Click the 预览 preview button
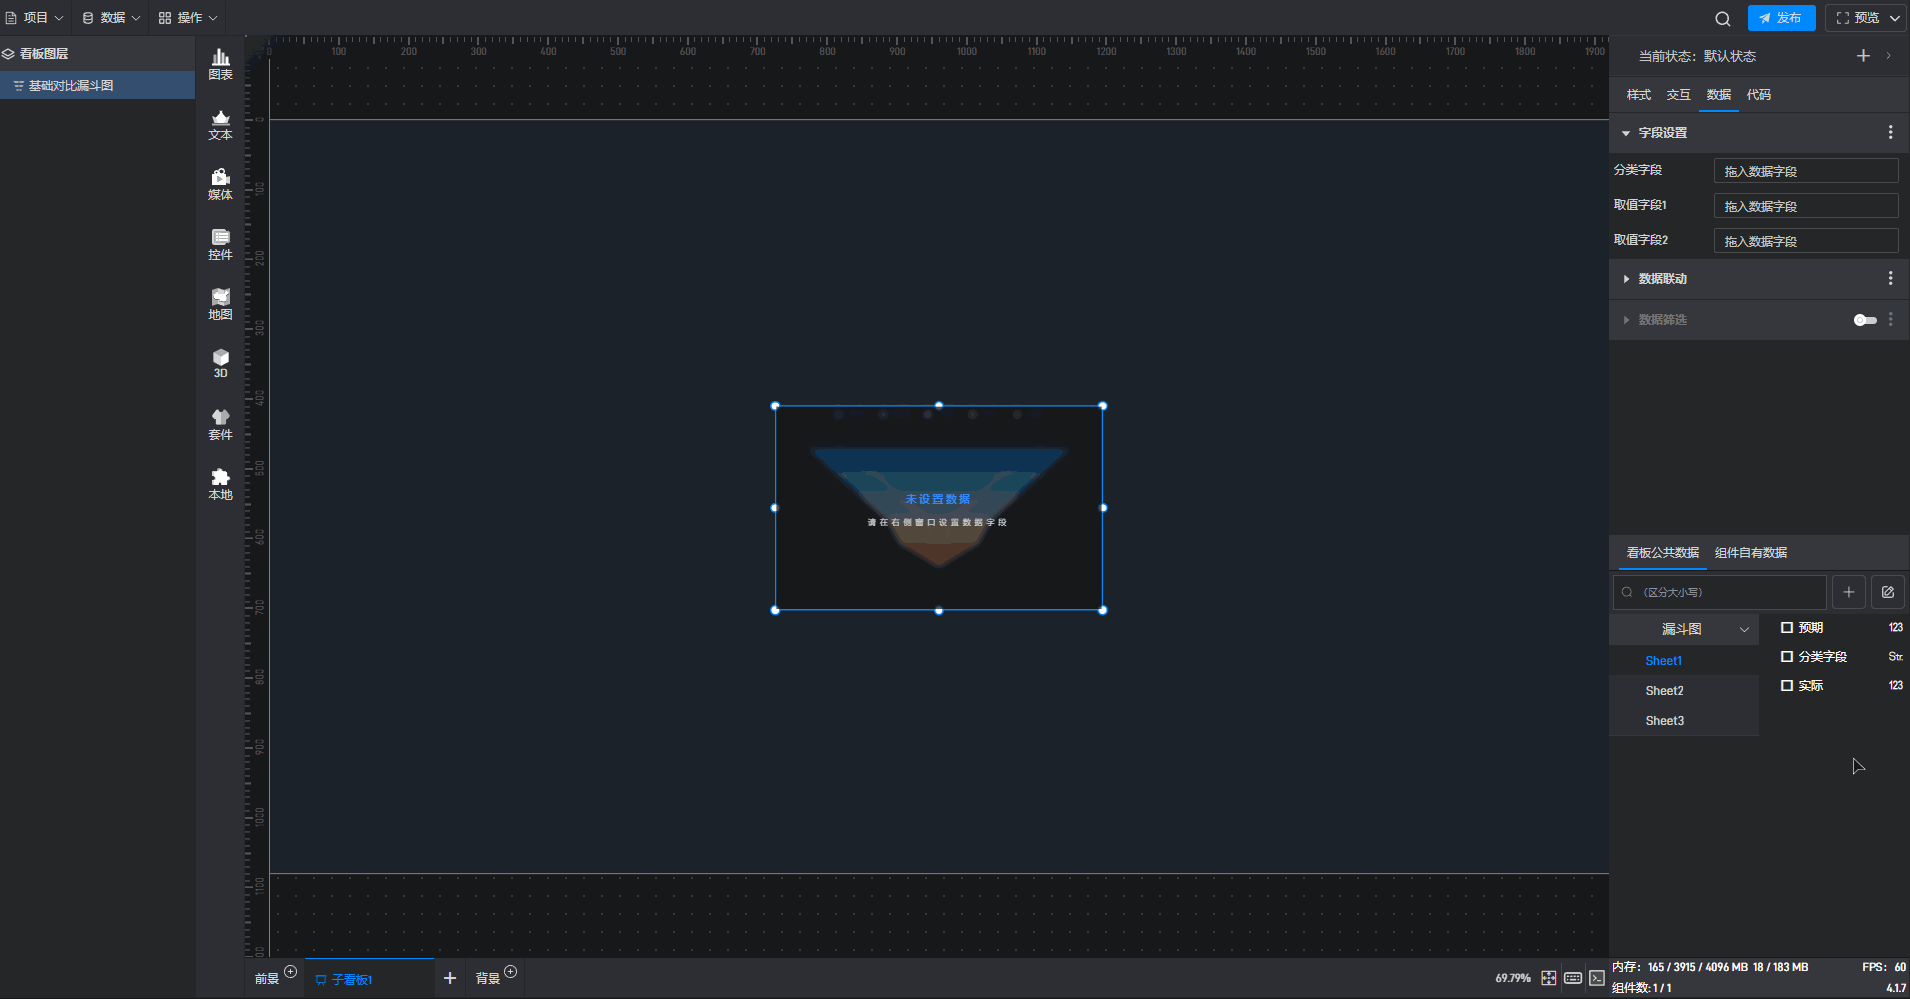The image size is (1910, 999). 1859,18
